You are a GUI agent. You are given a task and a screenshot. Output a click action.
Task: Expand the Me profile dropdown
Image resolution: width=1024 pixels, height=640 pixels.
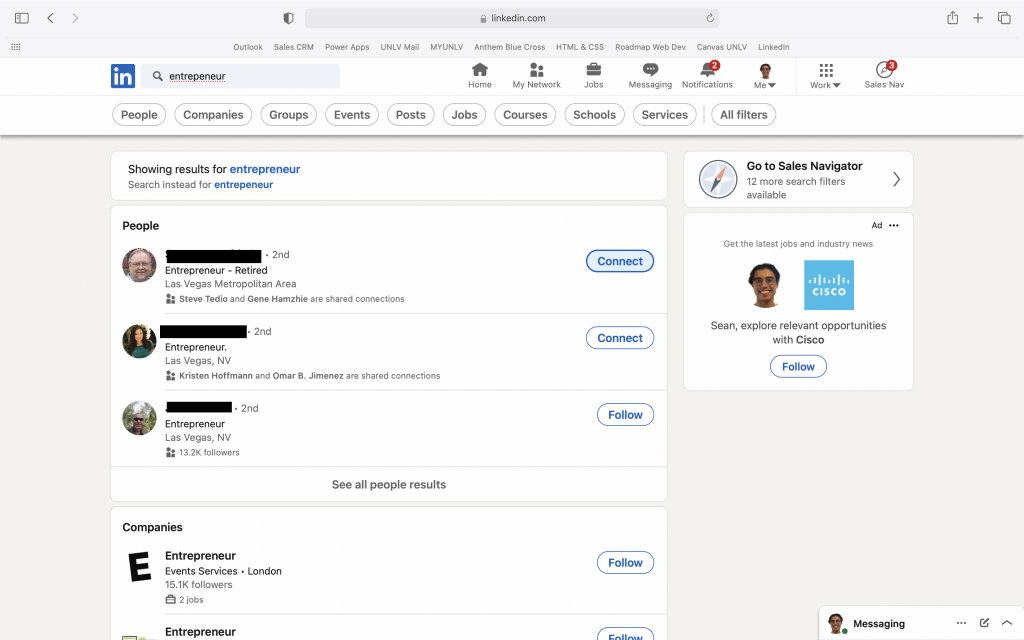click(x=765, y=76)
